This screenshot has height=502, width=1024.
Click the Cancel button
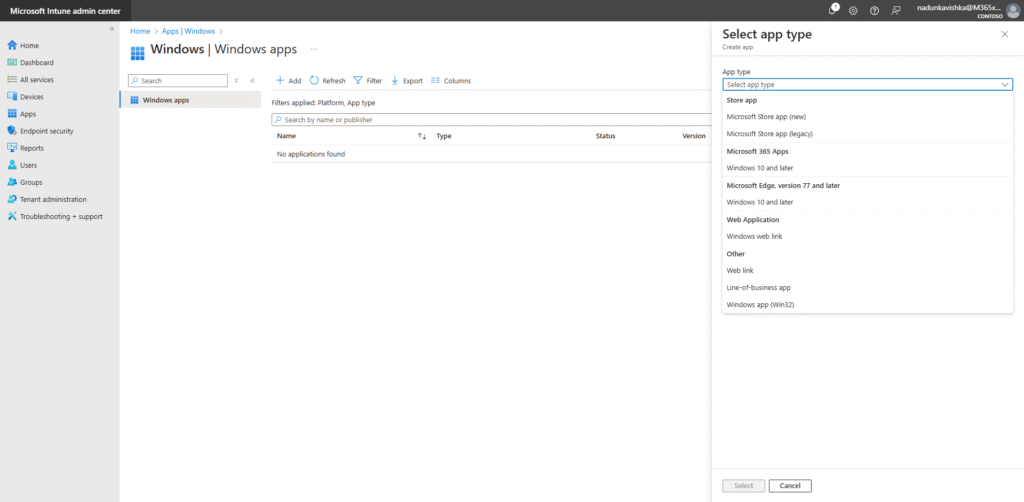point(790,486)
